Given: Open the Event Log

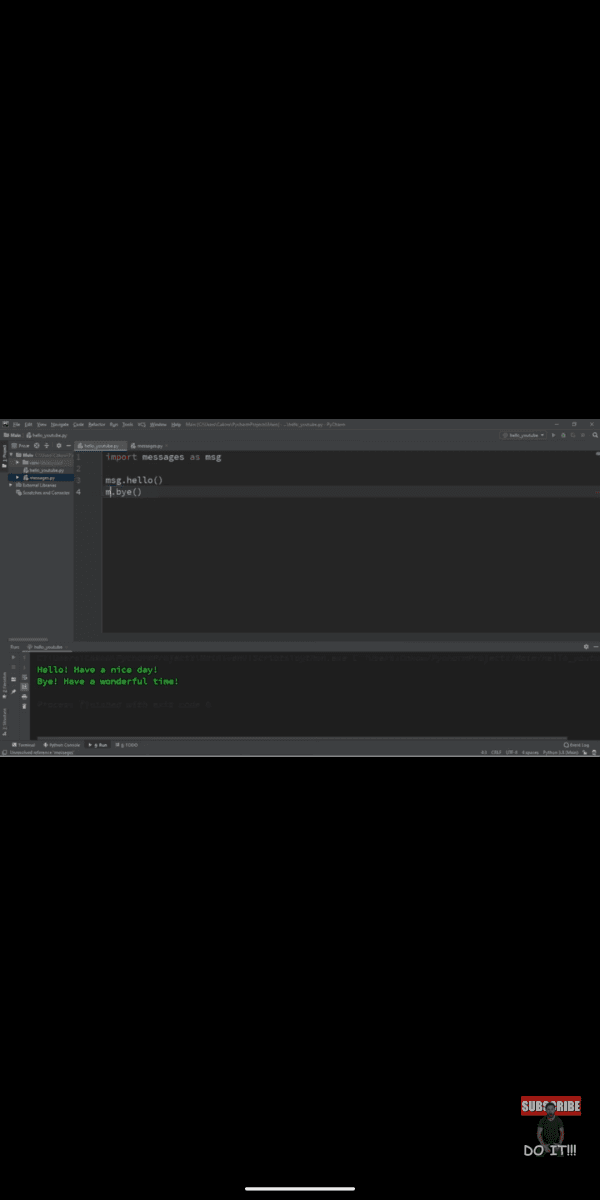Looking at the screenshot, I should click(x=578, y=745).
